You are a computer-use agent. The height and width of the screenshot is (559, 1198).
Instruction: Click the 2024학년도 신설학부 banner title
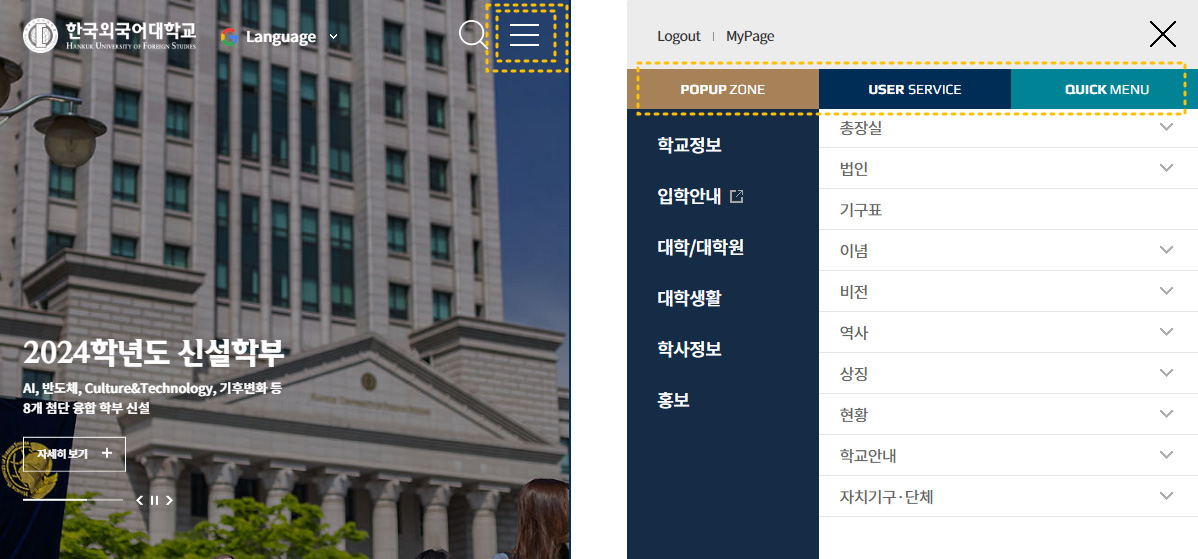click(x=154, y=353)
